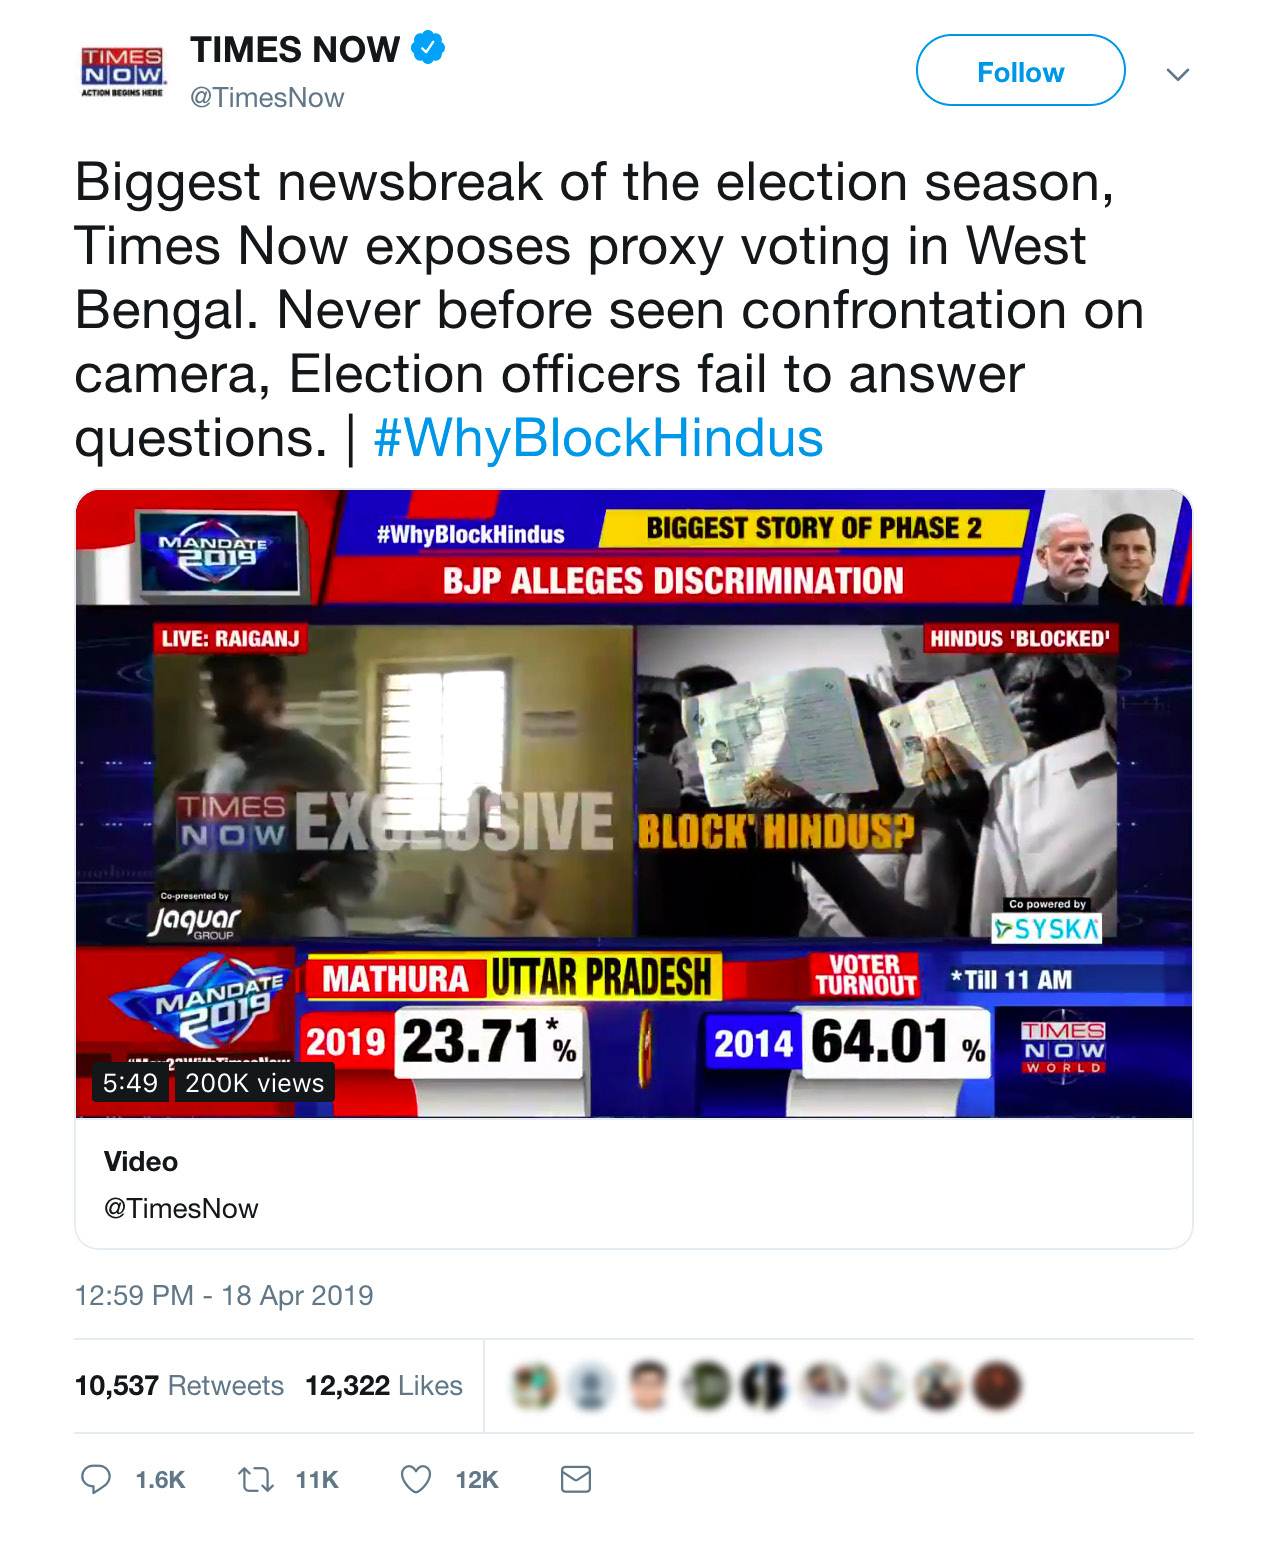Click the Times Now profile avatar

(x=123, y=72)
